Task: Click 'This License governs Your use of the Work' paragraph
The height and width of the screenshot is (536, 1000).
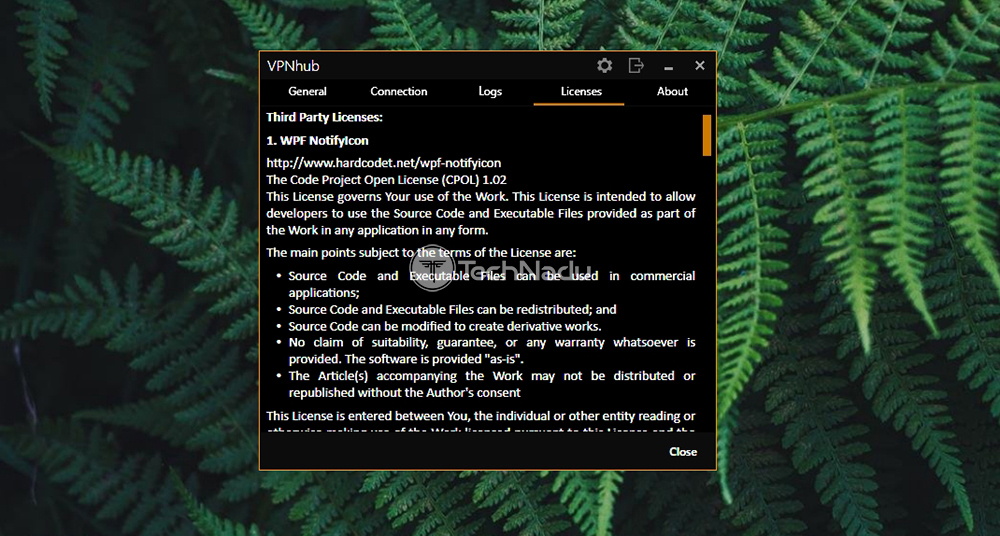Action: point(480,213)
